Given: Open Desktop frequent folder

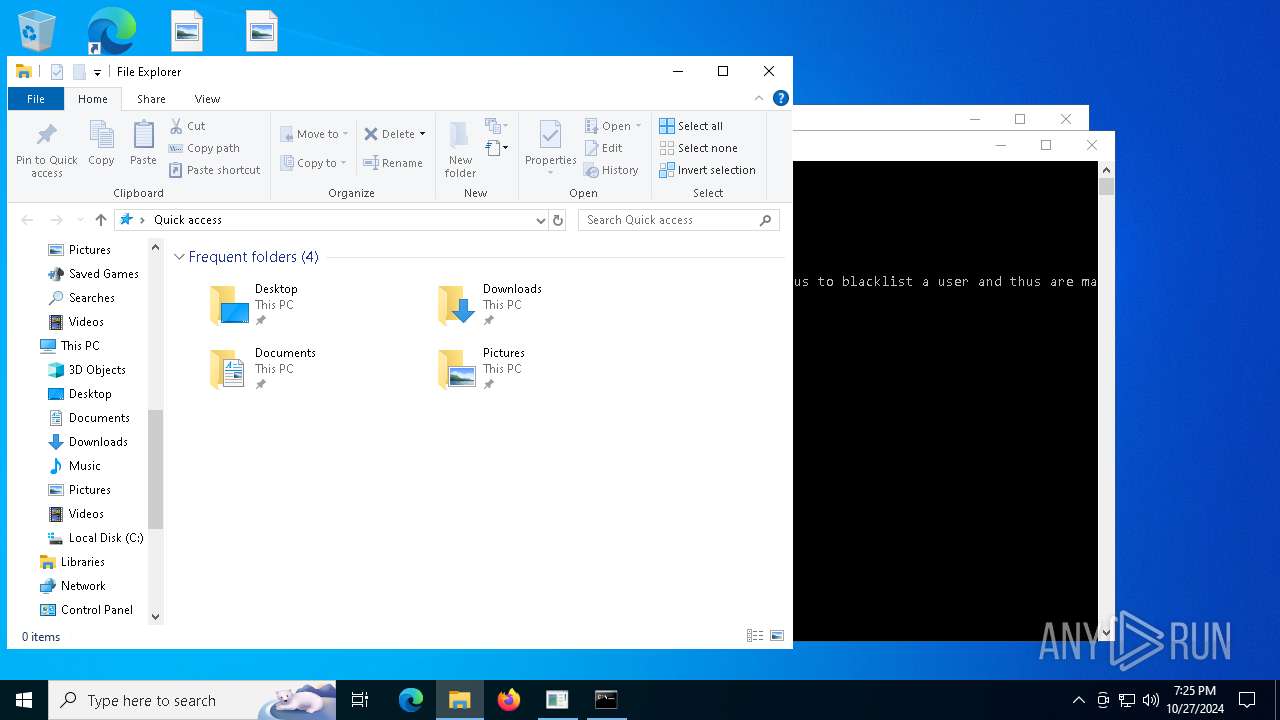Looking at the screenshot, I should 254,305.
